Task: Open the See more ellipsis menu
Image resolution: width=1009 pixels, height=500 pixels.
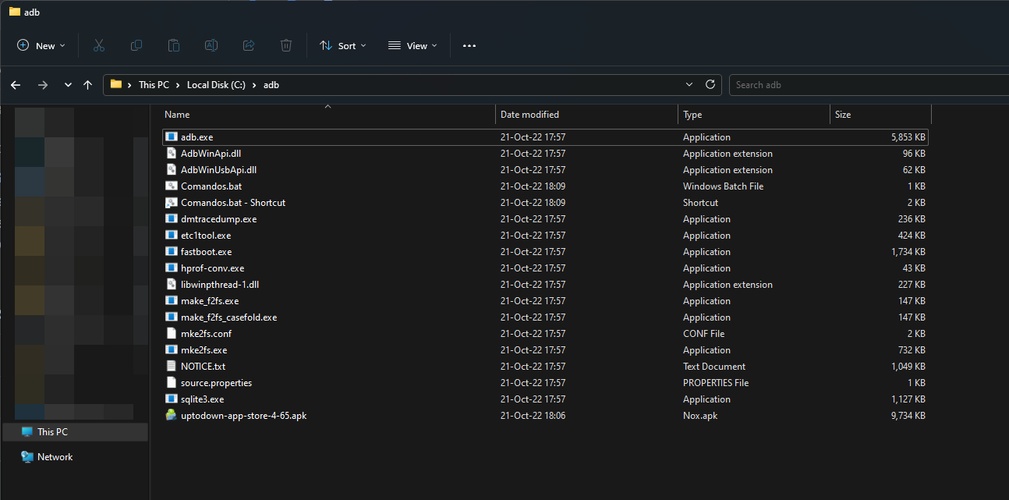Action: [469, 46]
